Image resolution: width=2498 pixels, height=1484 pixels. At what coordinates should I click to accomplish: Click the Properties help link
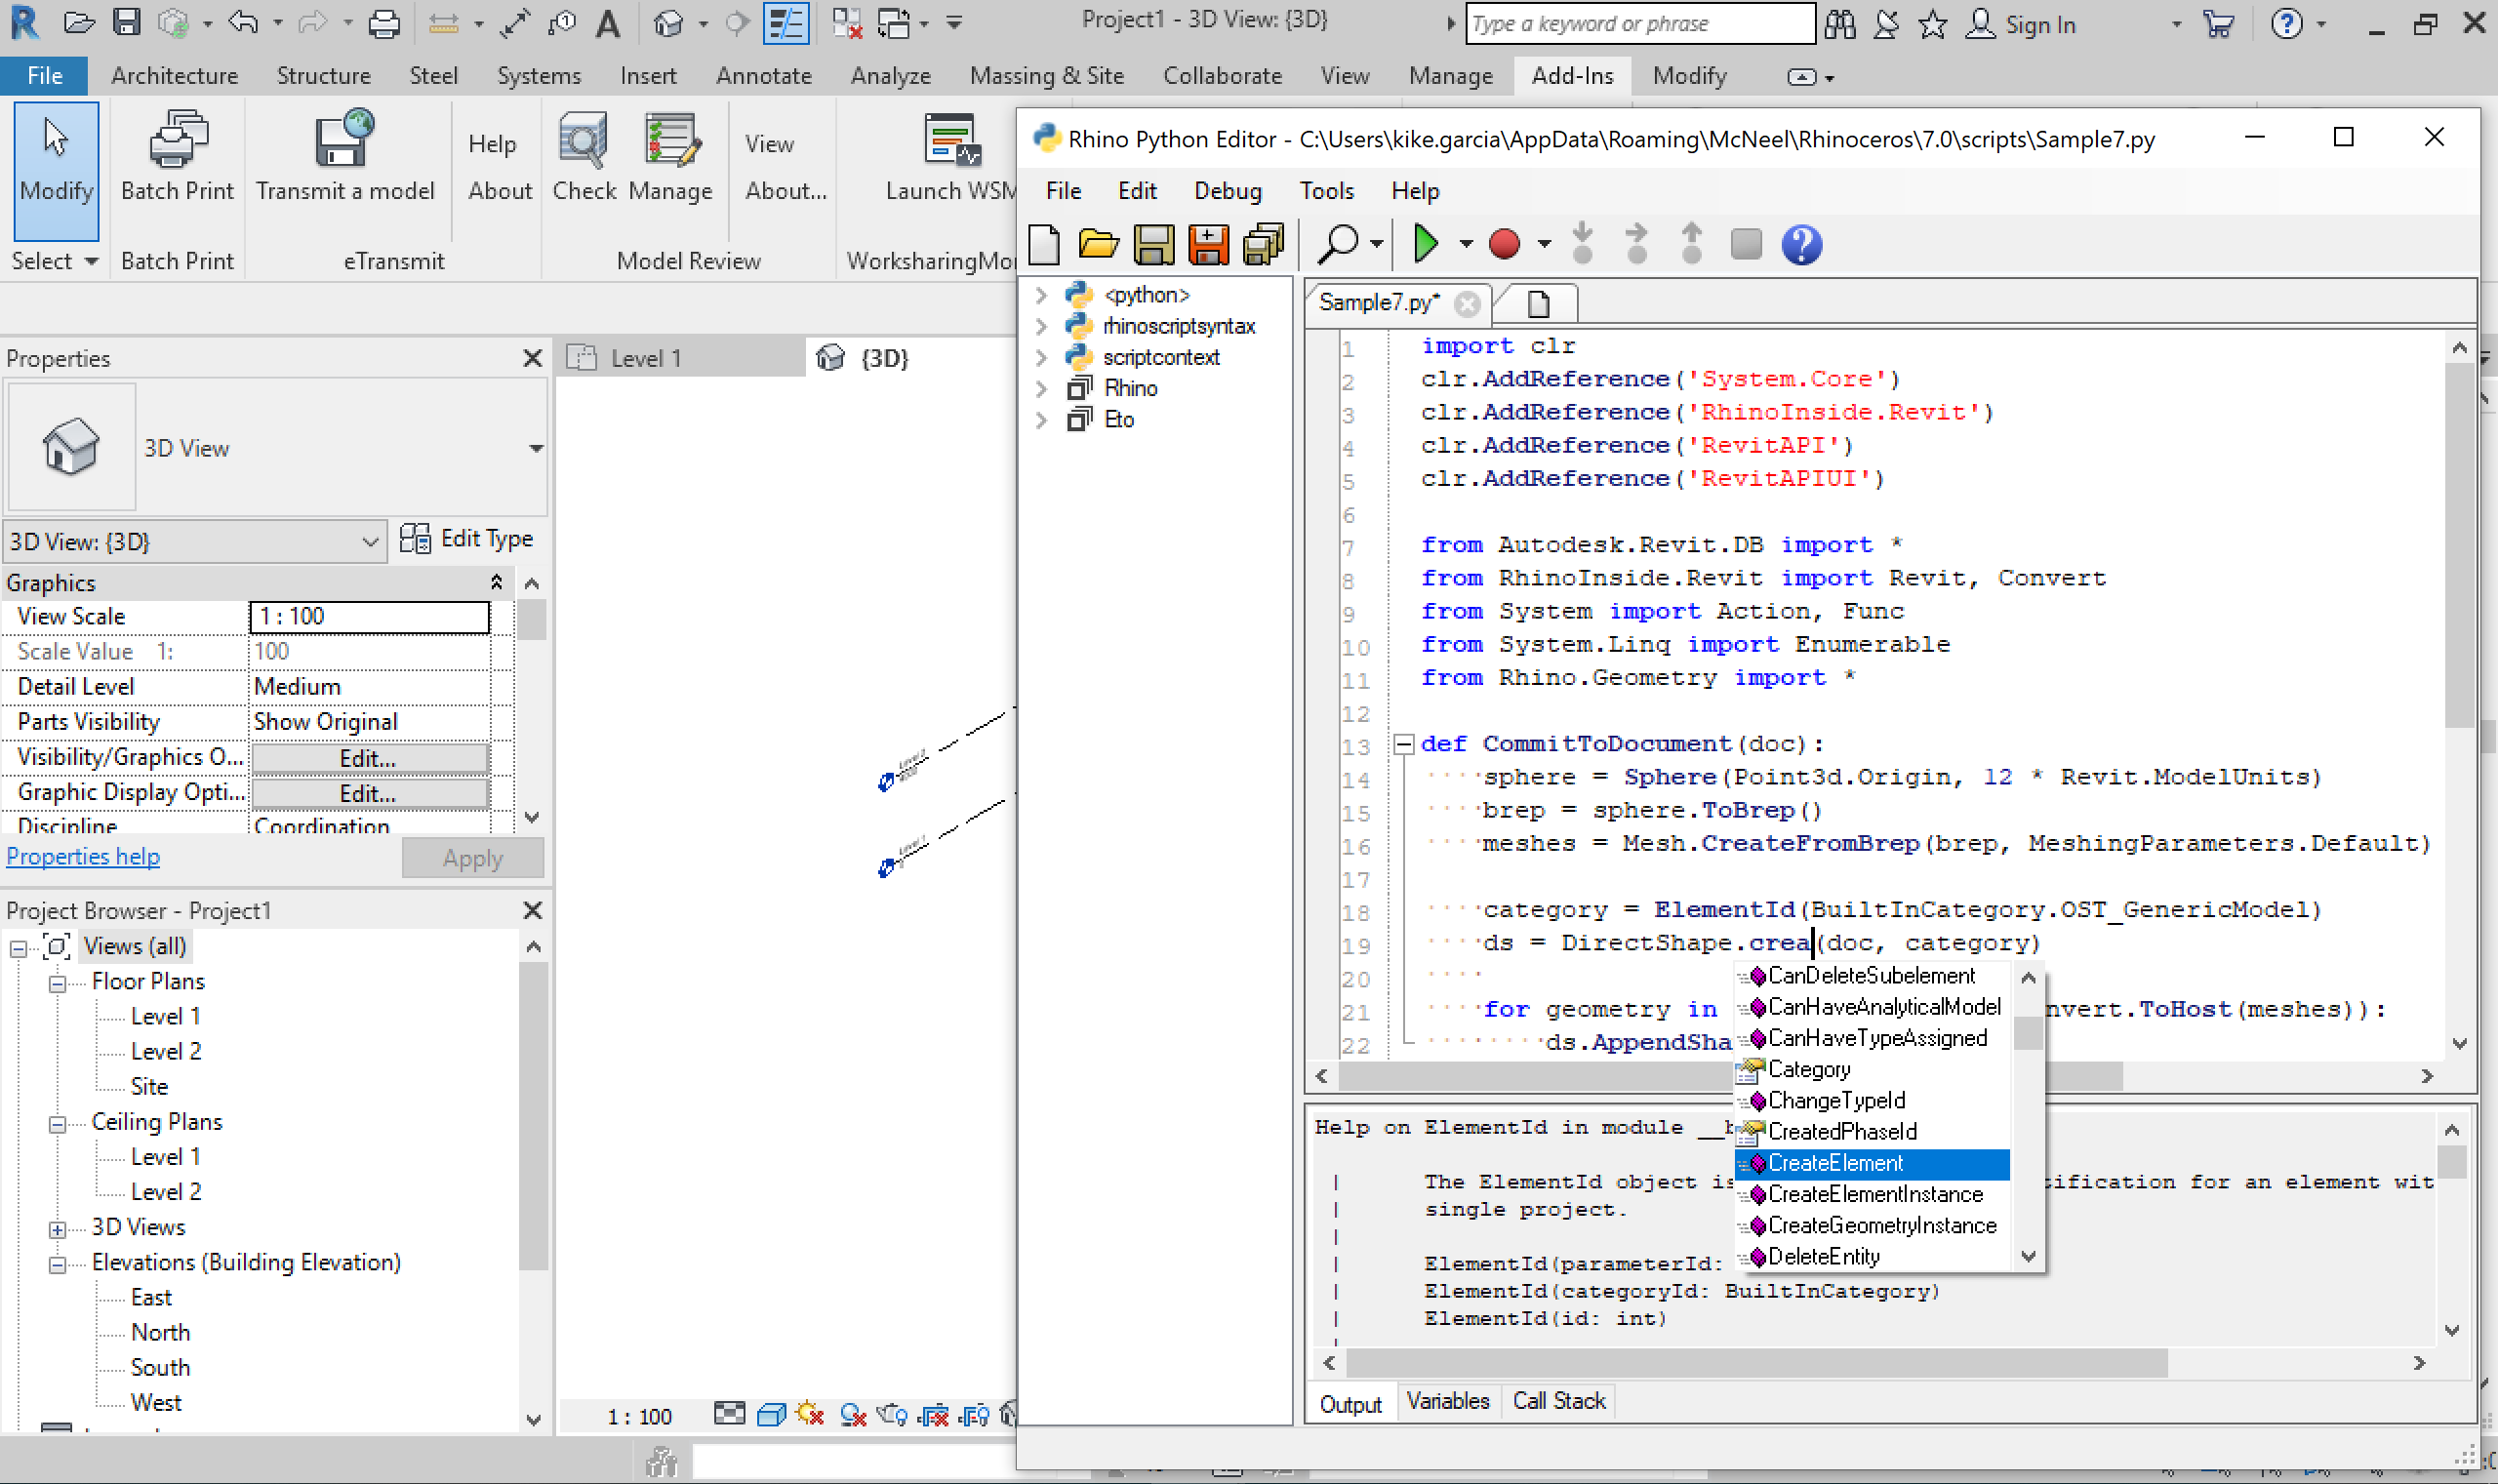point(83,857)
